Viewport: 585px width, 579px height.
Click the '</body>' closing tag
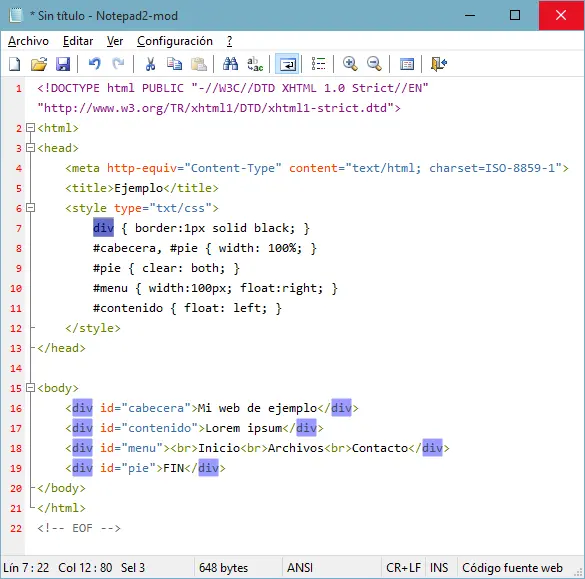(62, 488)
